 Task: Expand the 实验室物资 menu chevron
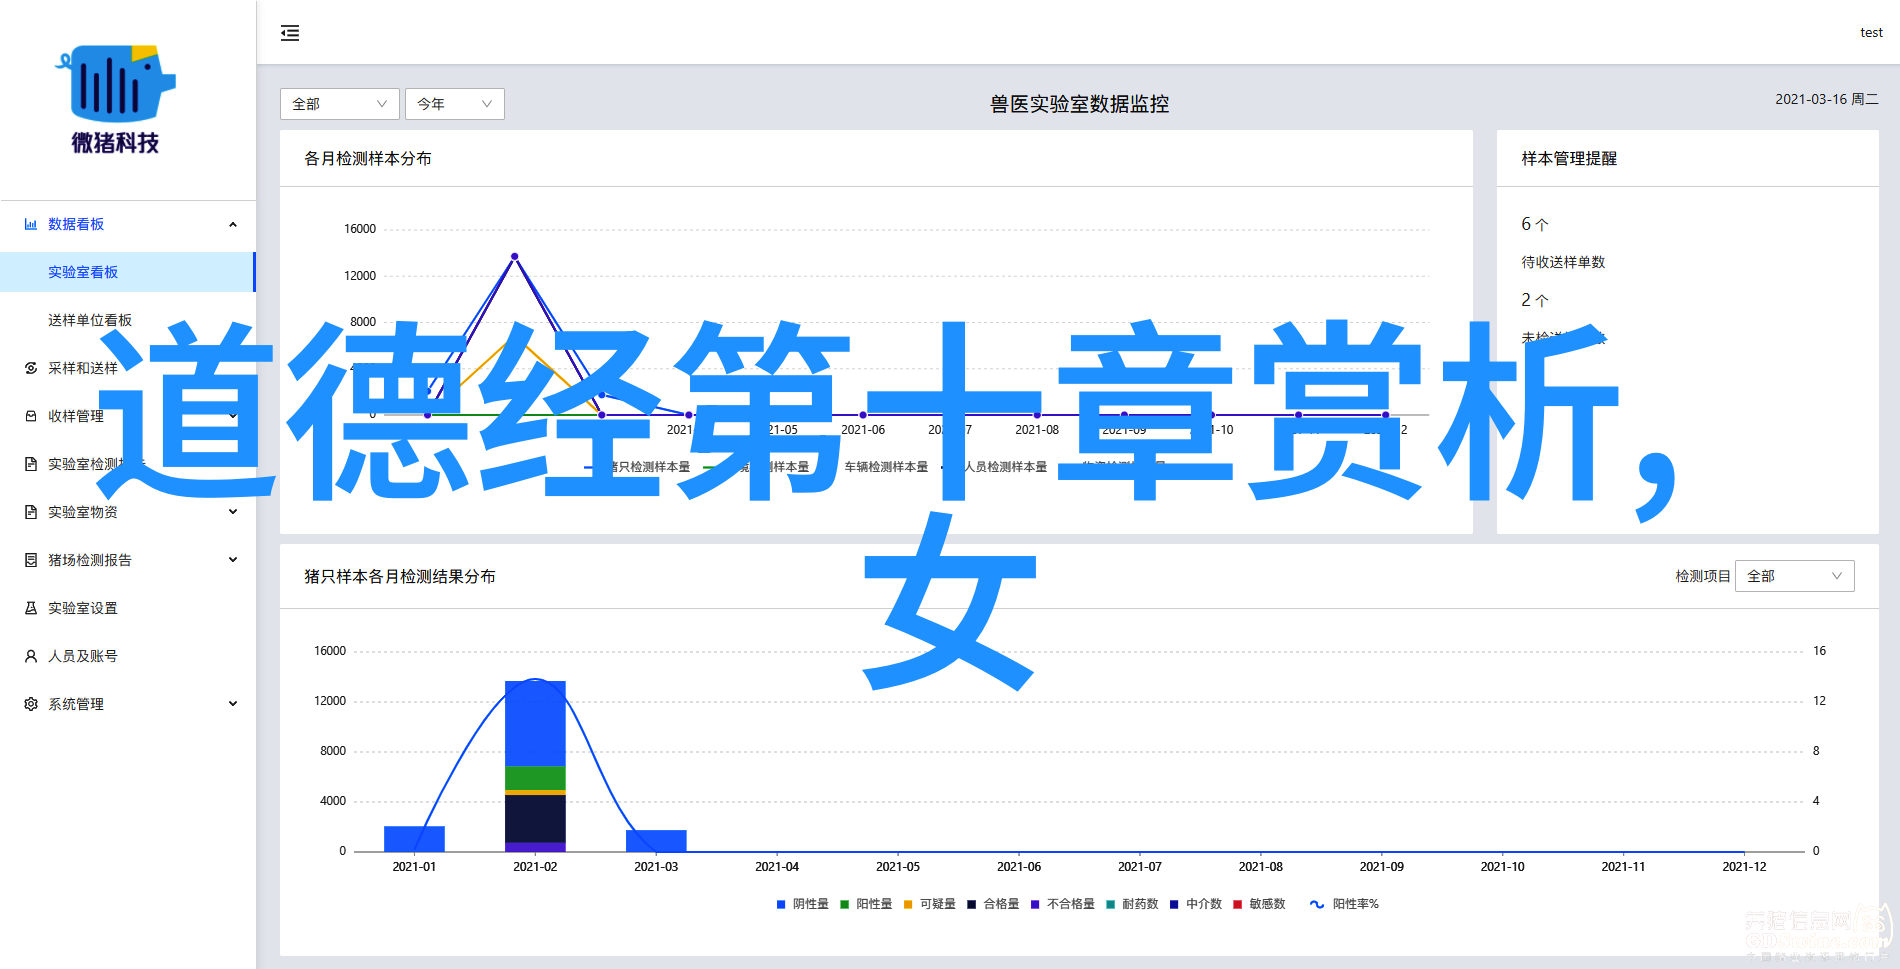point(233,512)
